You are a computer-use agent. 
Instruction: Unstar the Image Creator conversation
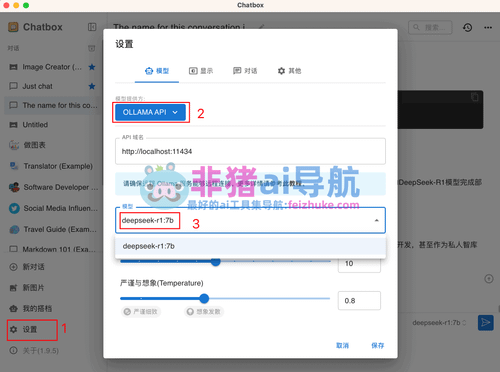click(x=92, y=67)
